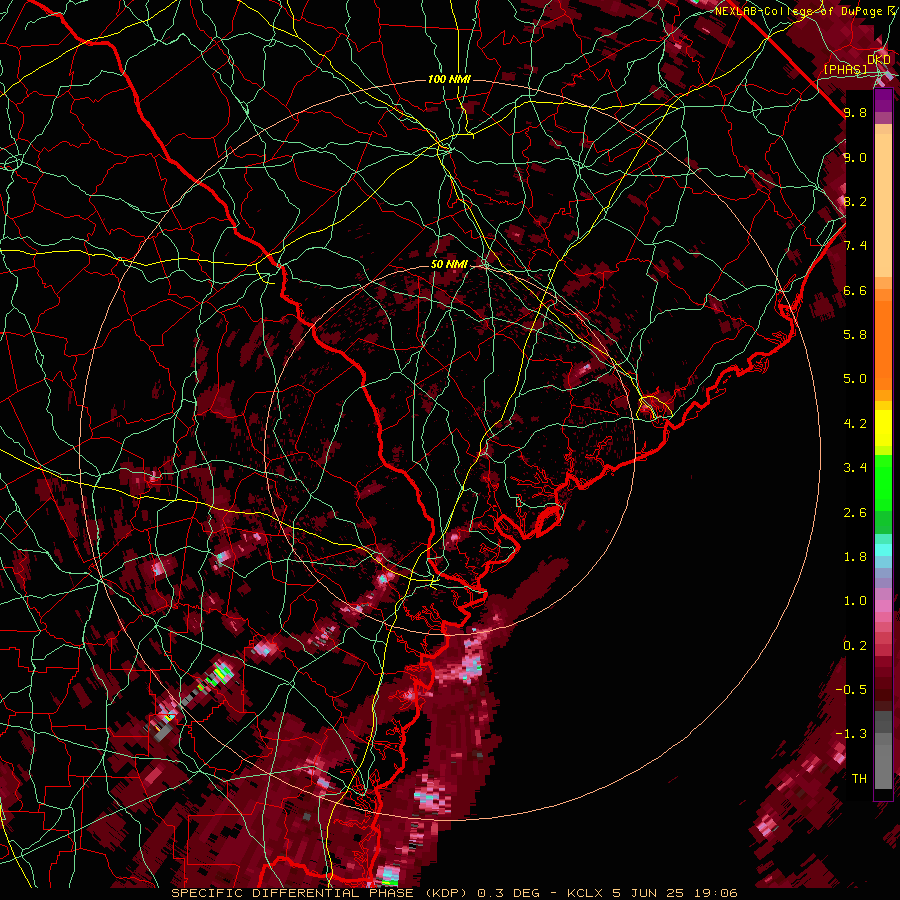Click the 8.2 legend value
This screenshot has height=900, width=900.
[855, 201]
